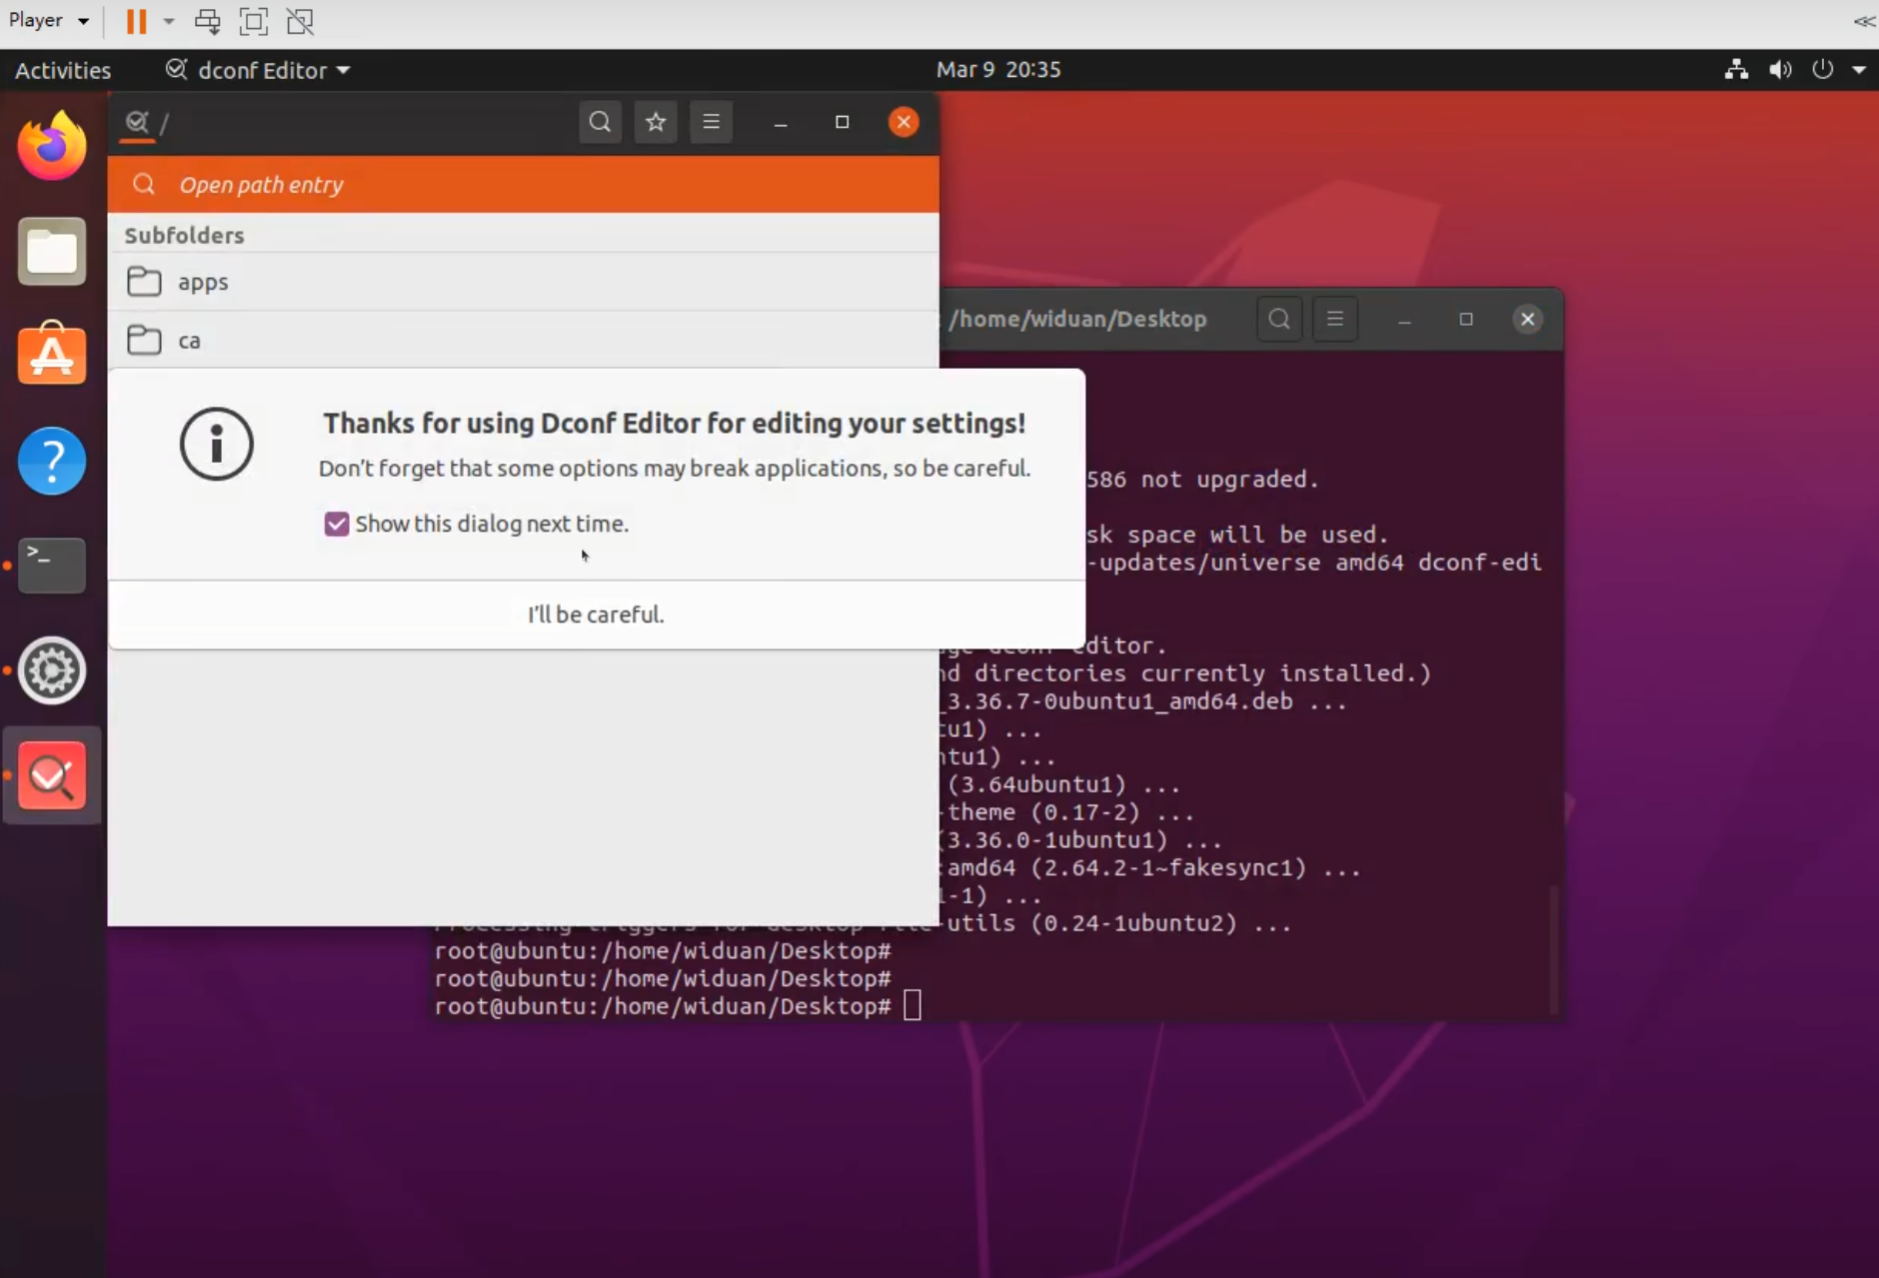Close the dconf Editor window
Image resolution: width=1879 pixels, height=1278 pixels.
903,122
